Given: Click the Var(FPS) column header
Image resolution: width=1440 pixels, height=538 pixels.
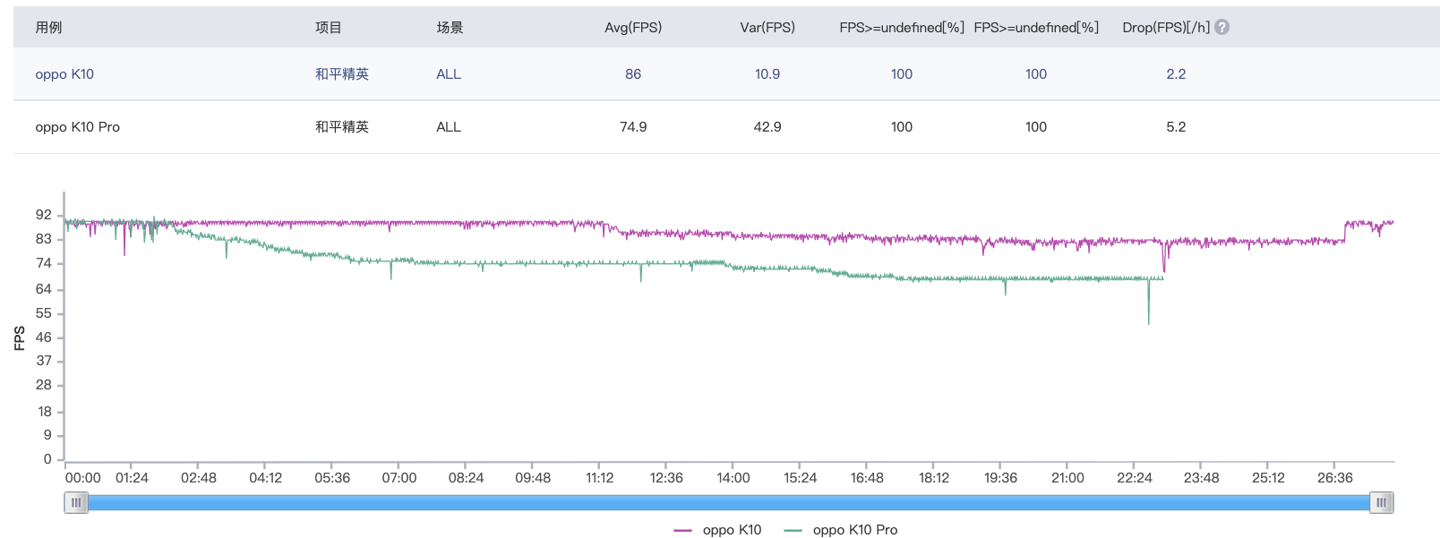Looking at the screenshot, I should pos(767,28).
